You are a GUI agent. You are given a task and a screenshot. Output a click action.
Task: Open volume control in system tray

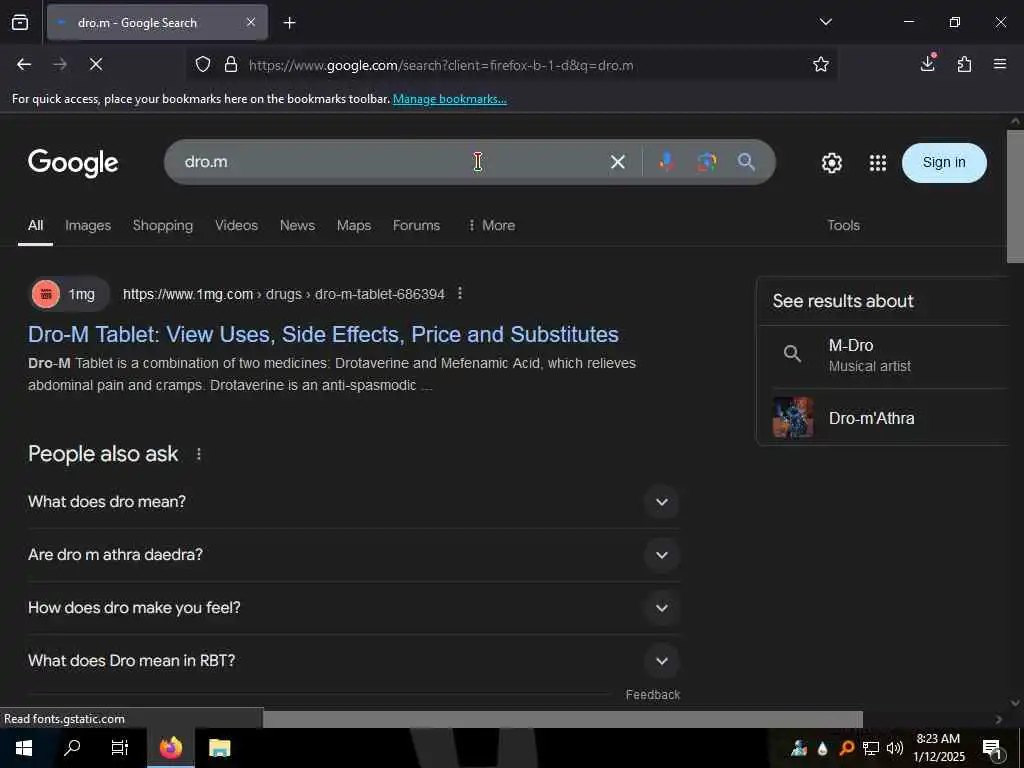click(x=895, y=748)
